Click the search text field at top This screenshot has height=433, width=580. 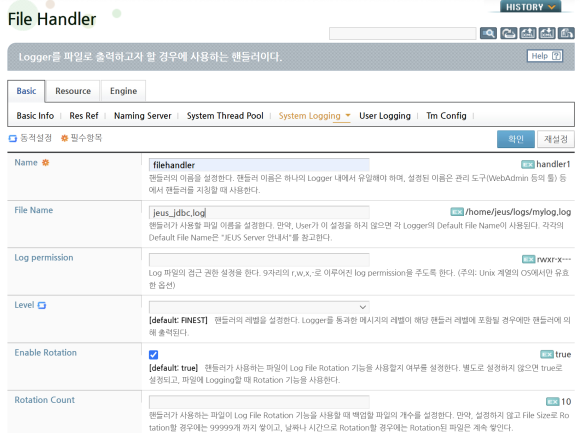tap(402, 33)
